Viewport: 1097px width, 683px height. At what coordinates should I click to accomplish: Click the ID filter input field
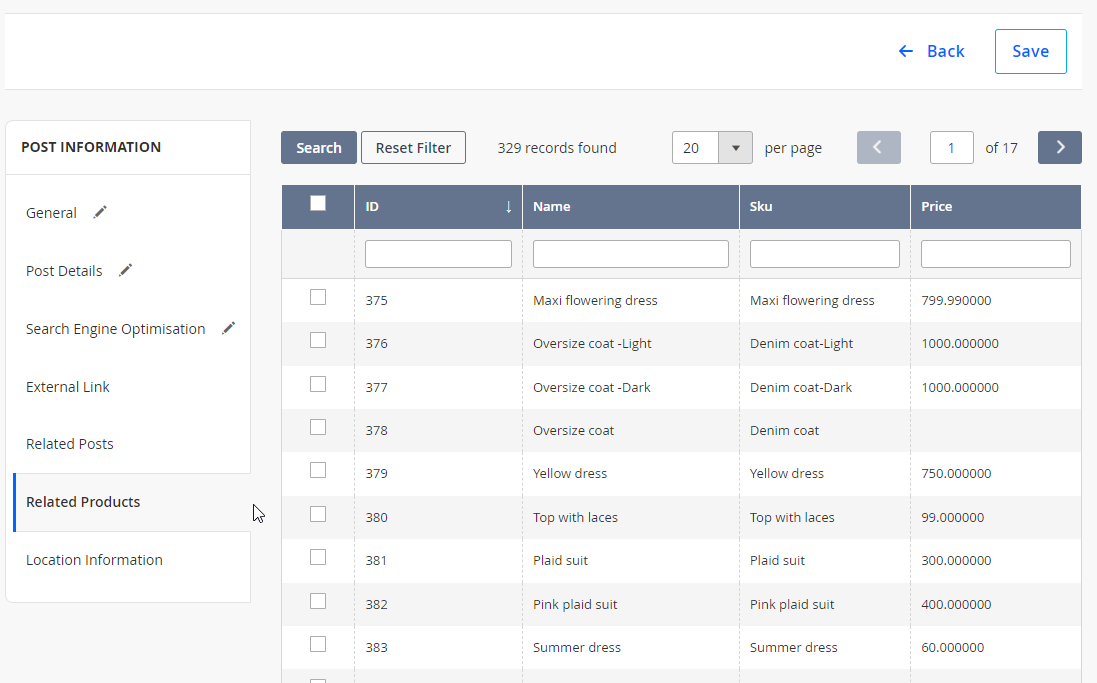click(x=438, y=254)
